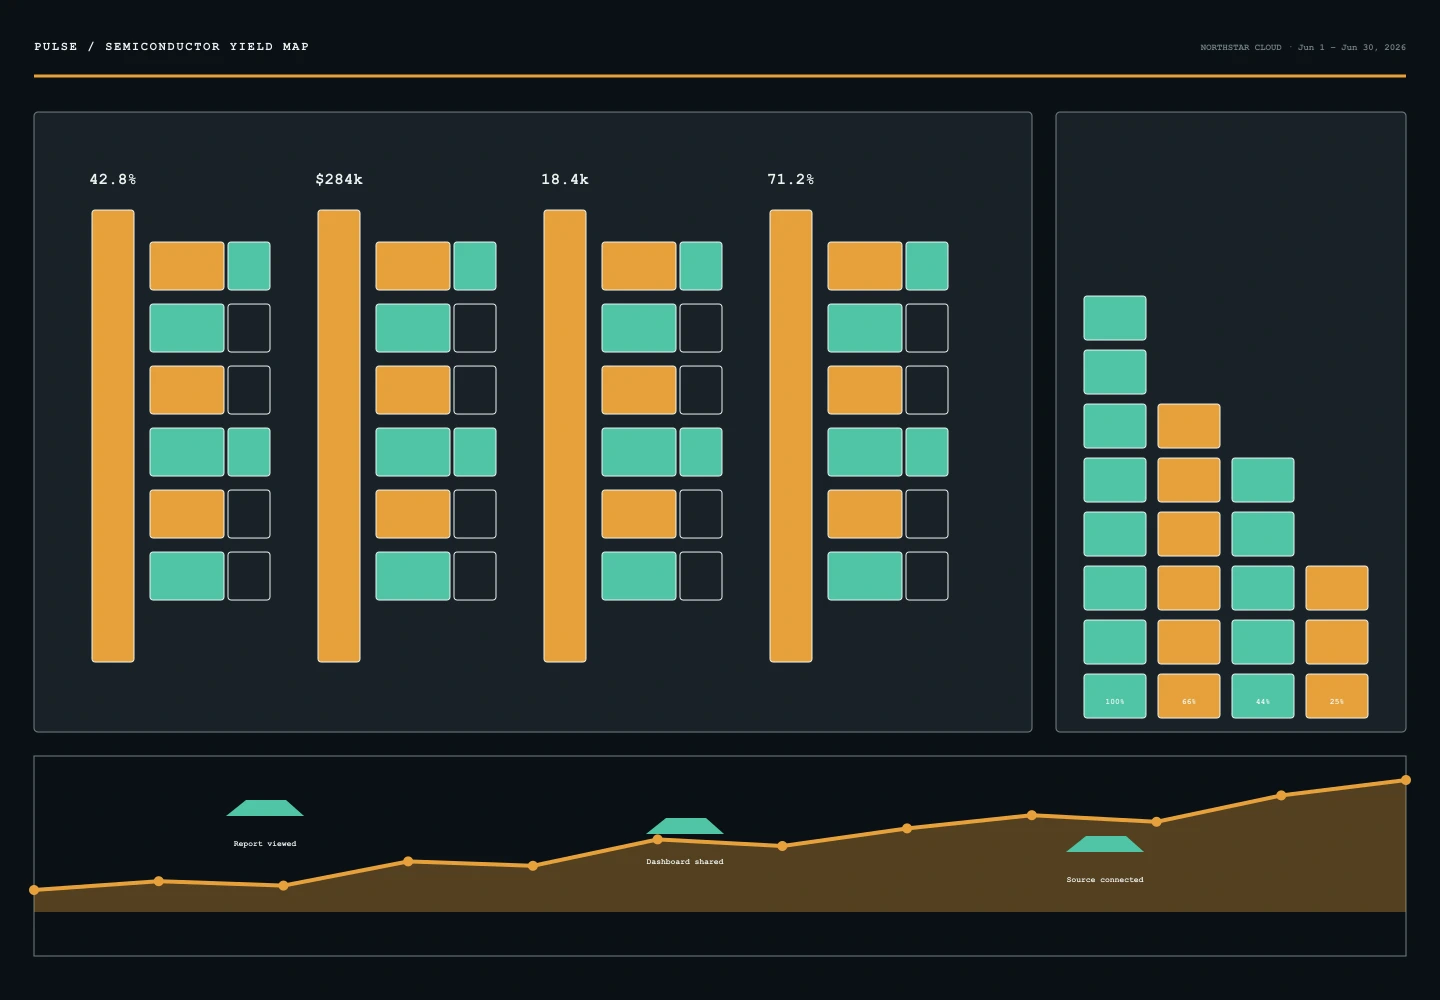Select the tall orange bar under 71.2%

tap(791, 436)
